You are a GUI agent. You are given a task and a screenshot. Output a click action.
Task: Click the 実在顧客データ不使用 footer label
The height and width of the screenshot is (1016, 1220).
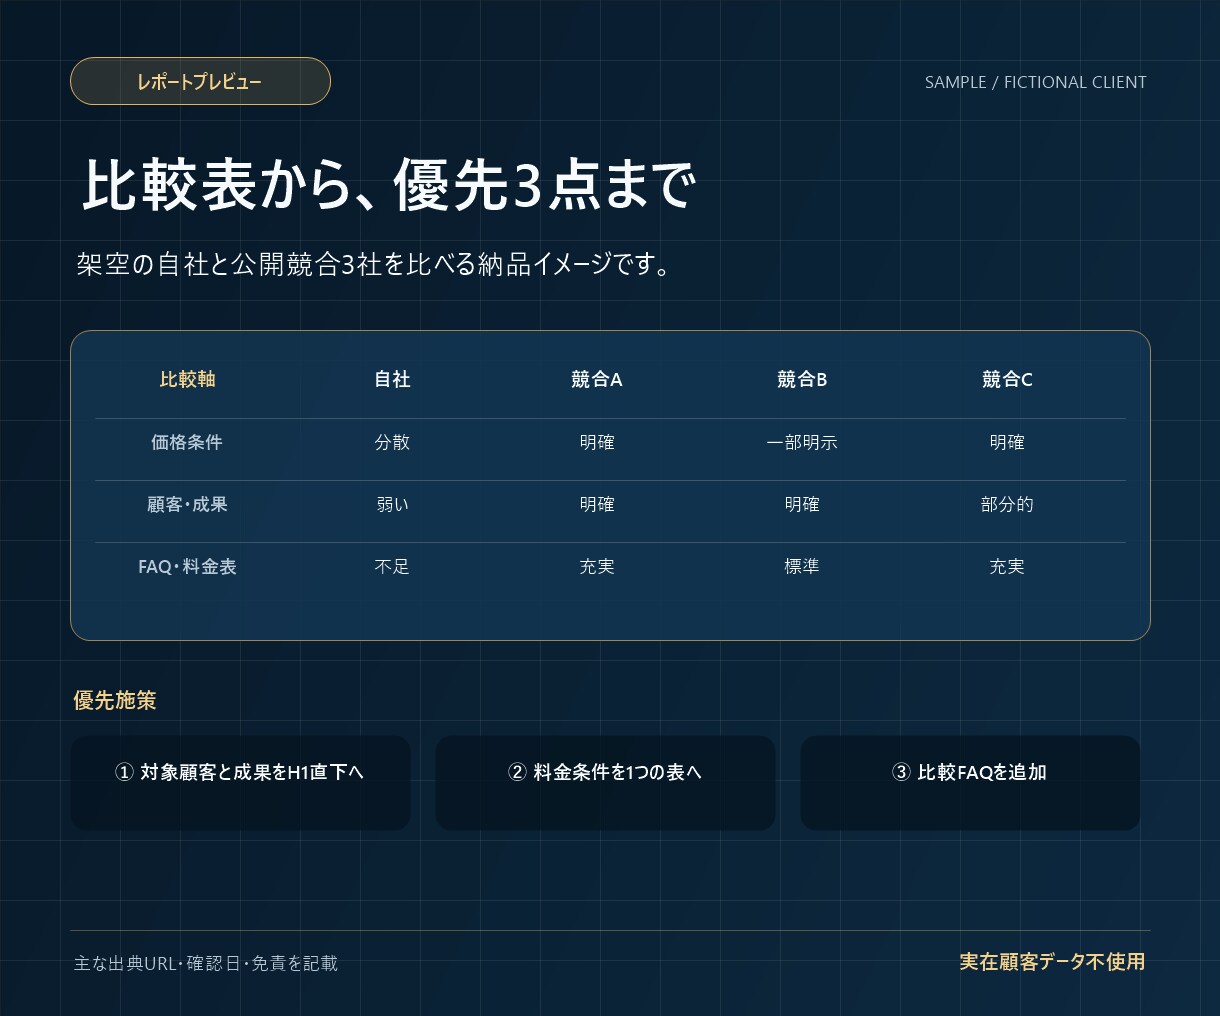click(x=1052, y=961)
